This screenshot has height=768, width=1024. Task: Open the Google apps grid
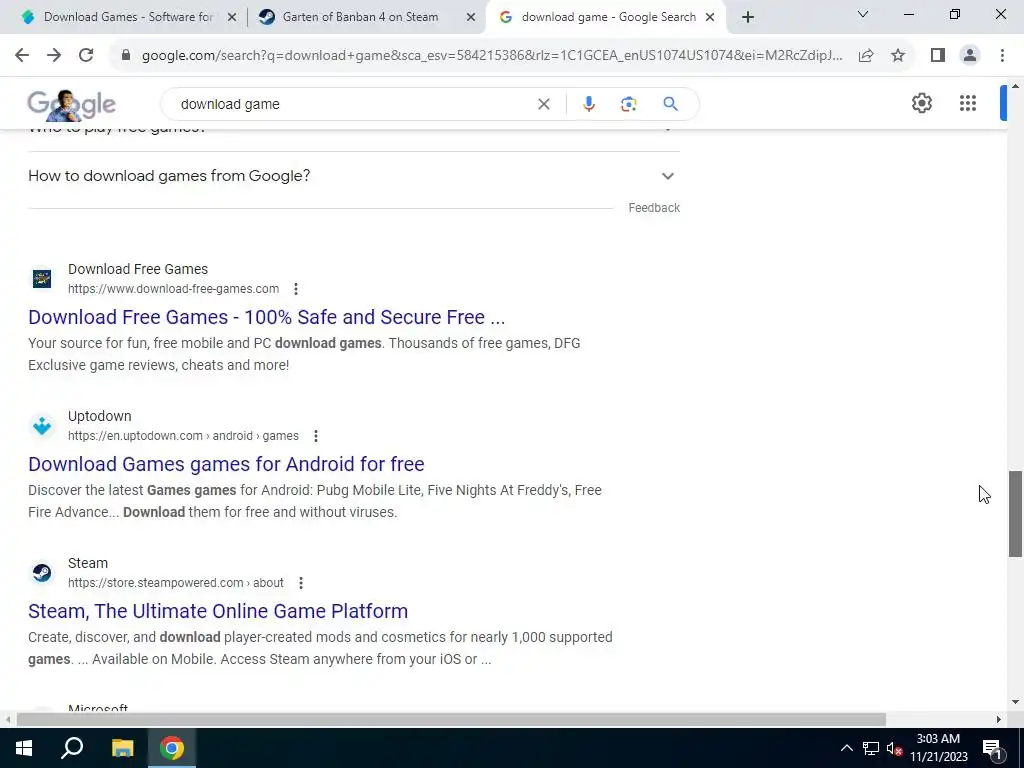pos(968,103)
